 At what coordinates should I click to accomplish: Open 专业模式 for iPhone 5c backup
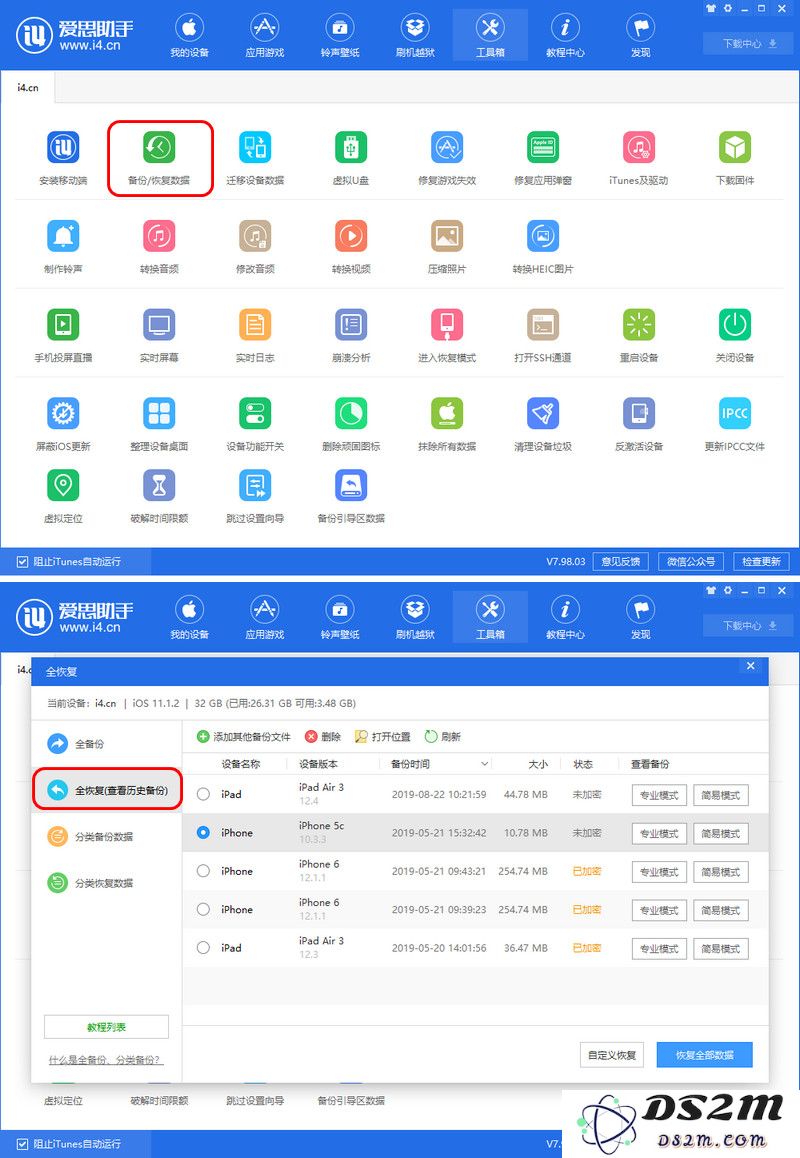click(x=659, y=834)
